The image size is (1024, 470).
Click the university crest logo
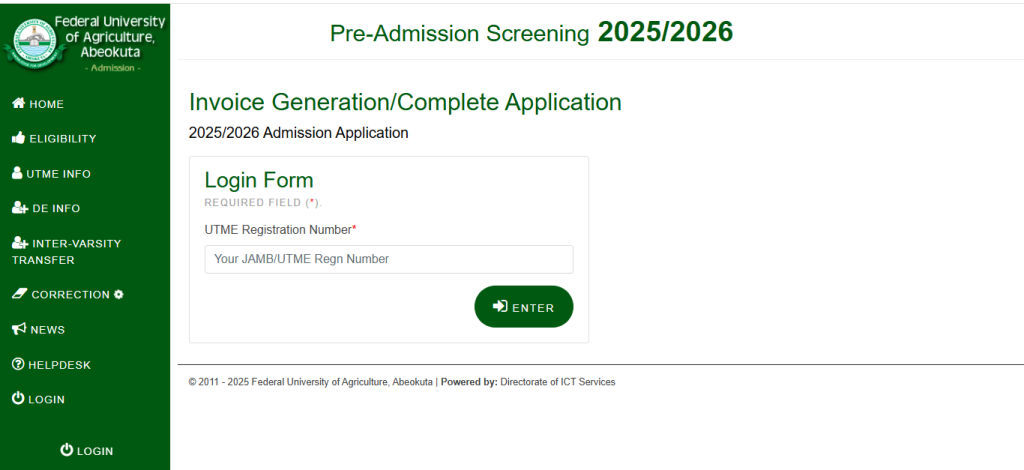click(x=34, y=43)
